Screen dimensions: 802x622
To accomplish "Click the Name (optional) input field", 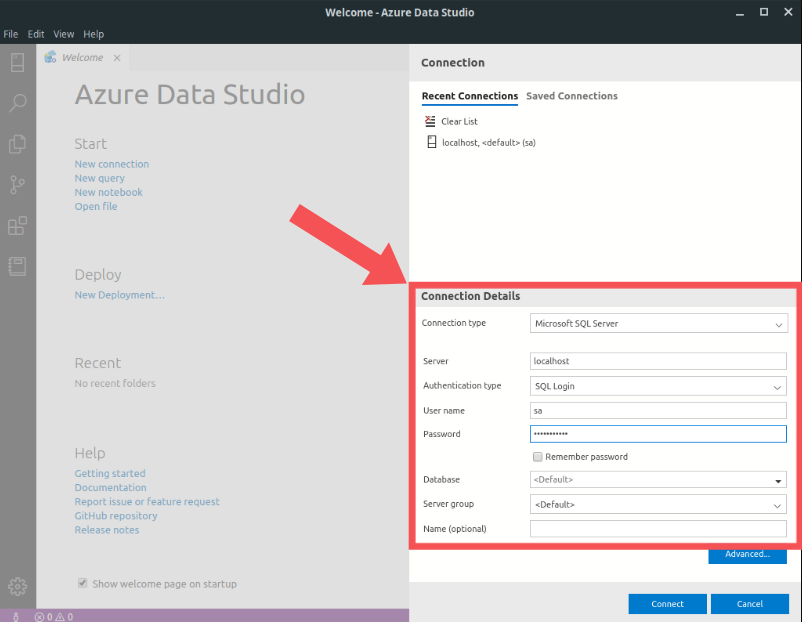I will [658, 529].
